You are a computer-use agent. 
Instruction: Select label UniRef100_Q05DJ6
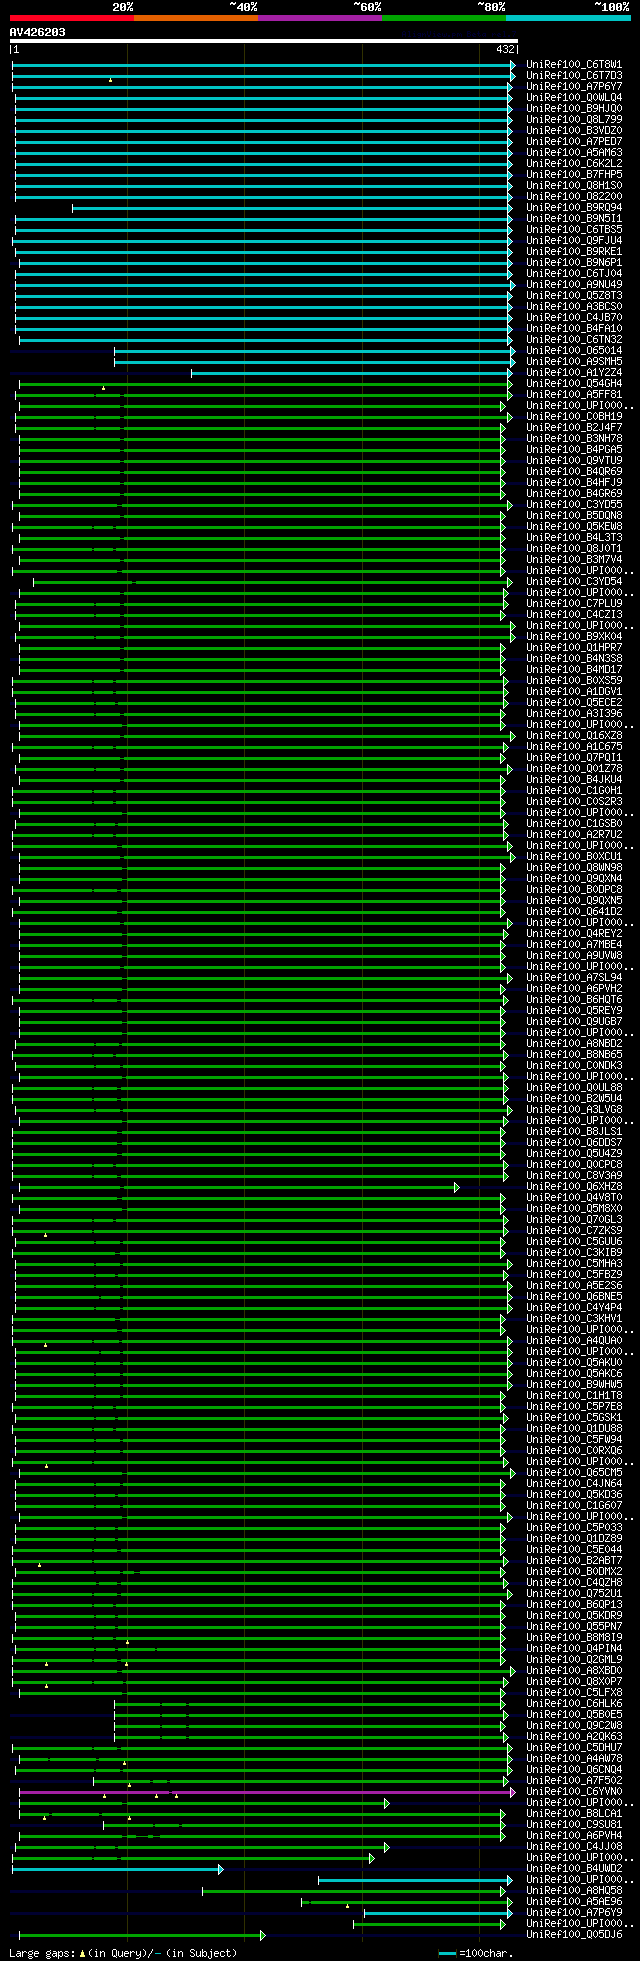point(574,1935)
